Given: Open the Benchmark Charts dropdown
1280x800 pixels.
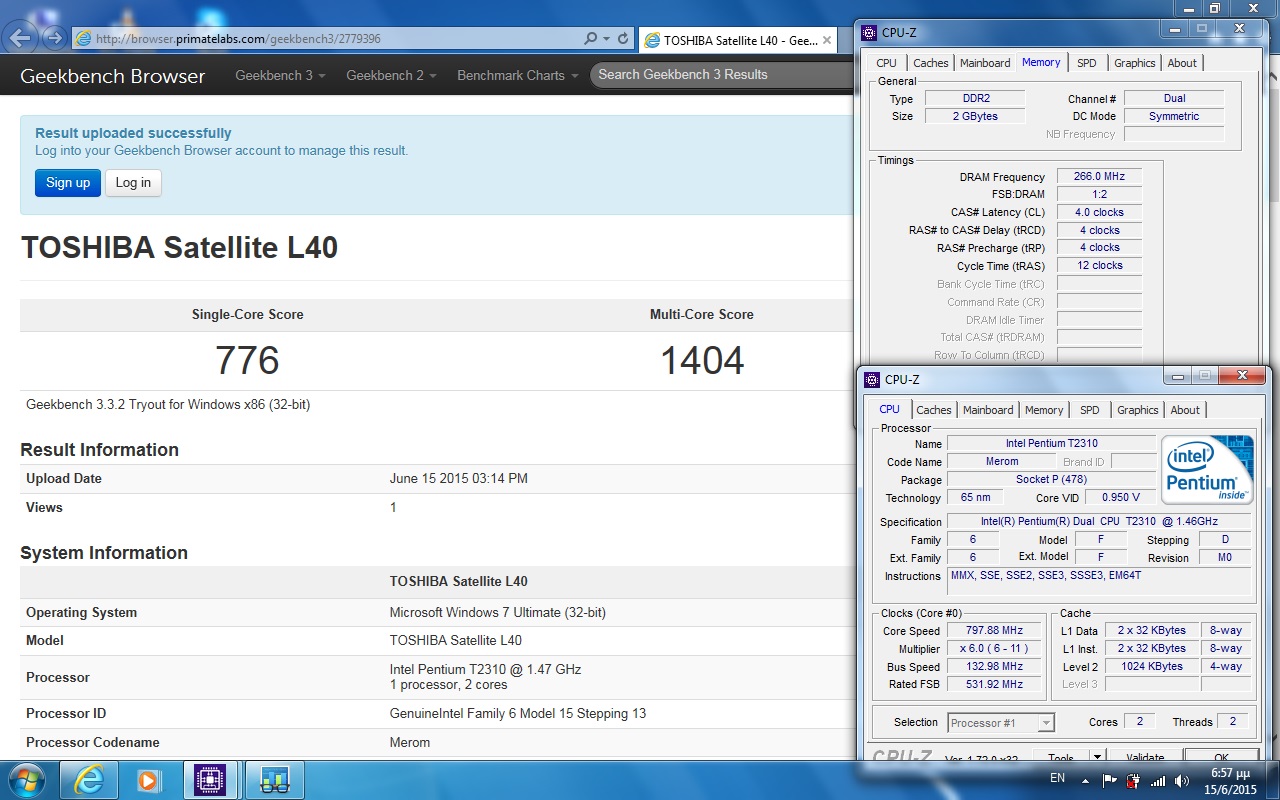Looking at the screenshot, I should tap(517, 75).
